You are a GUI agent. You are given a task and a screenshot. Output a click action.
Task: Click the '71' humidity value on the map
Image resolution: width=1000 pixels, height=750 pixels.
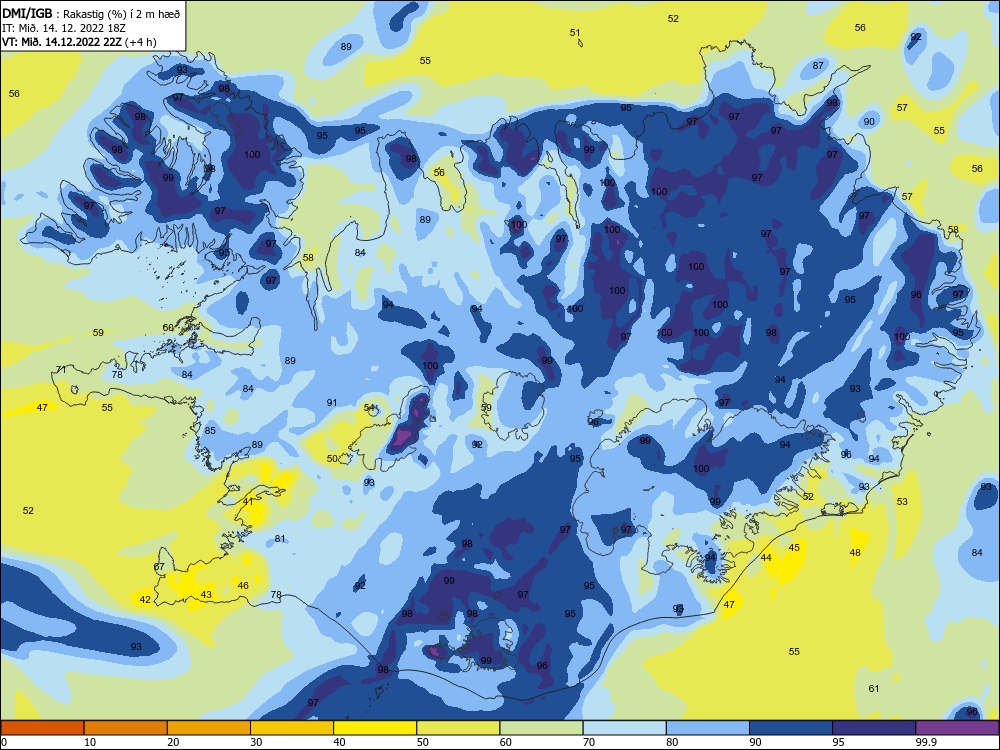tap(61, 369)
